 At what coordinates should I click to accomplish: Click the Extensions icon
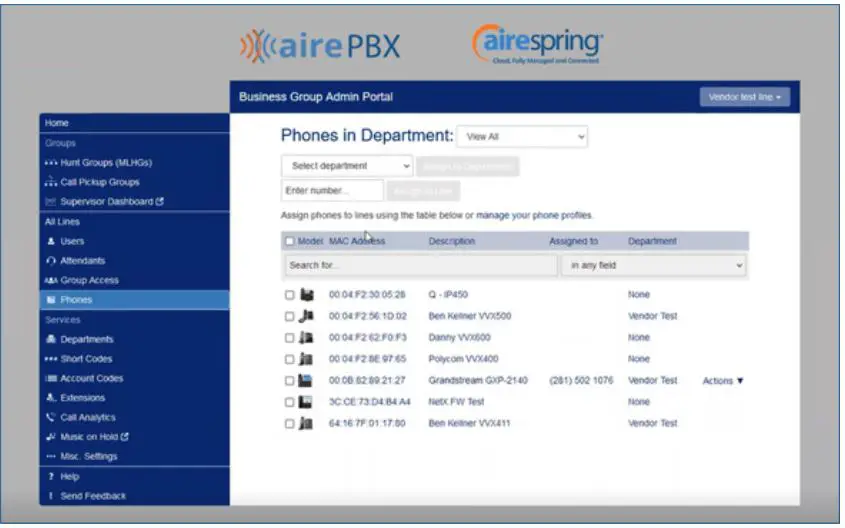click(51, 398)
